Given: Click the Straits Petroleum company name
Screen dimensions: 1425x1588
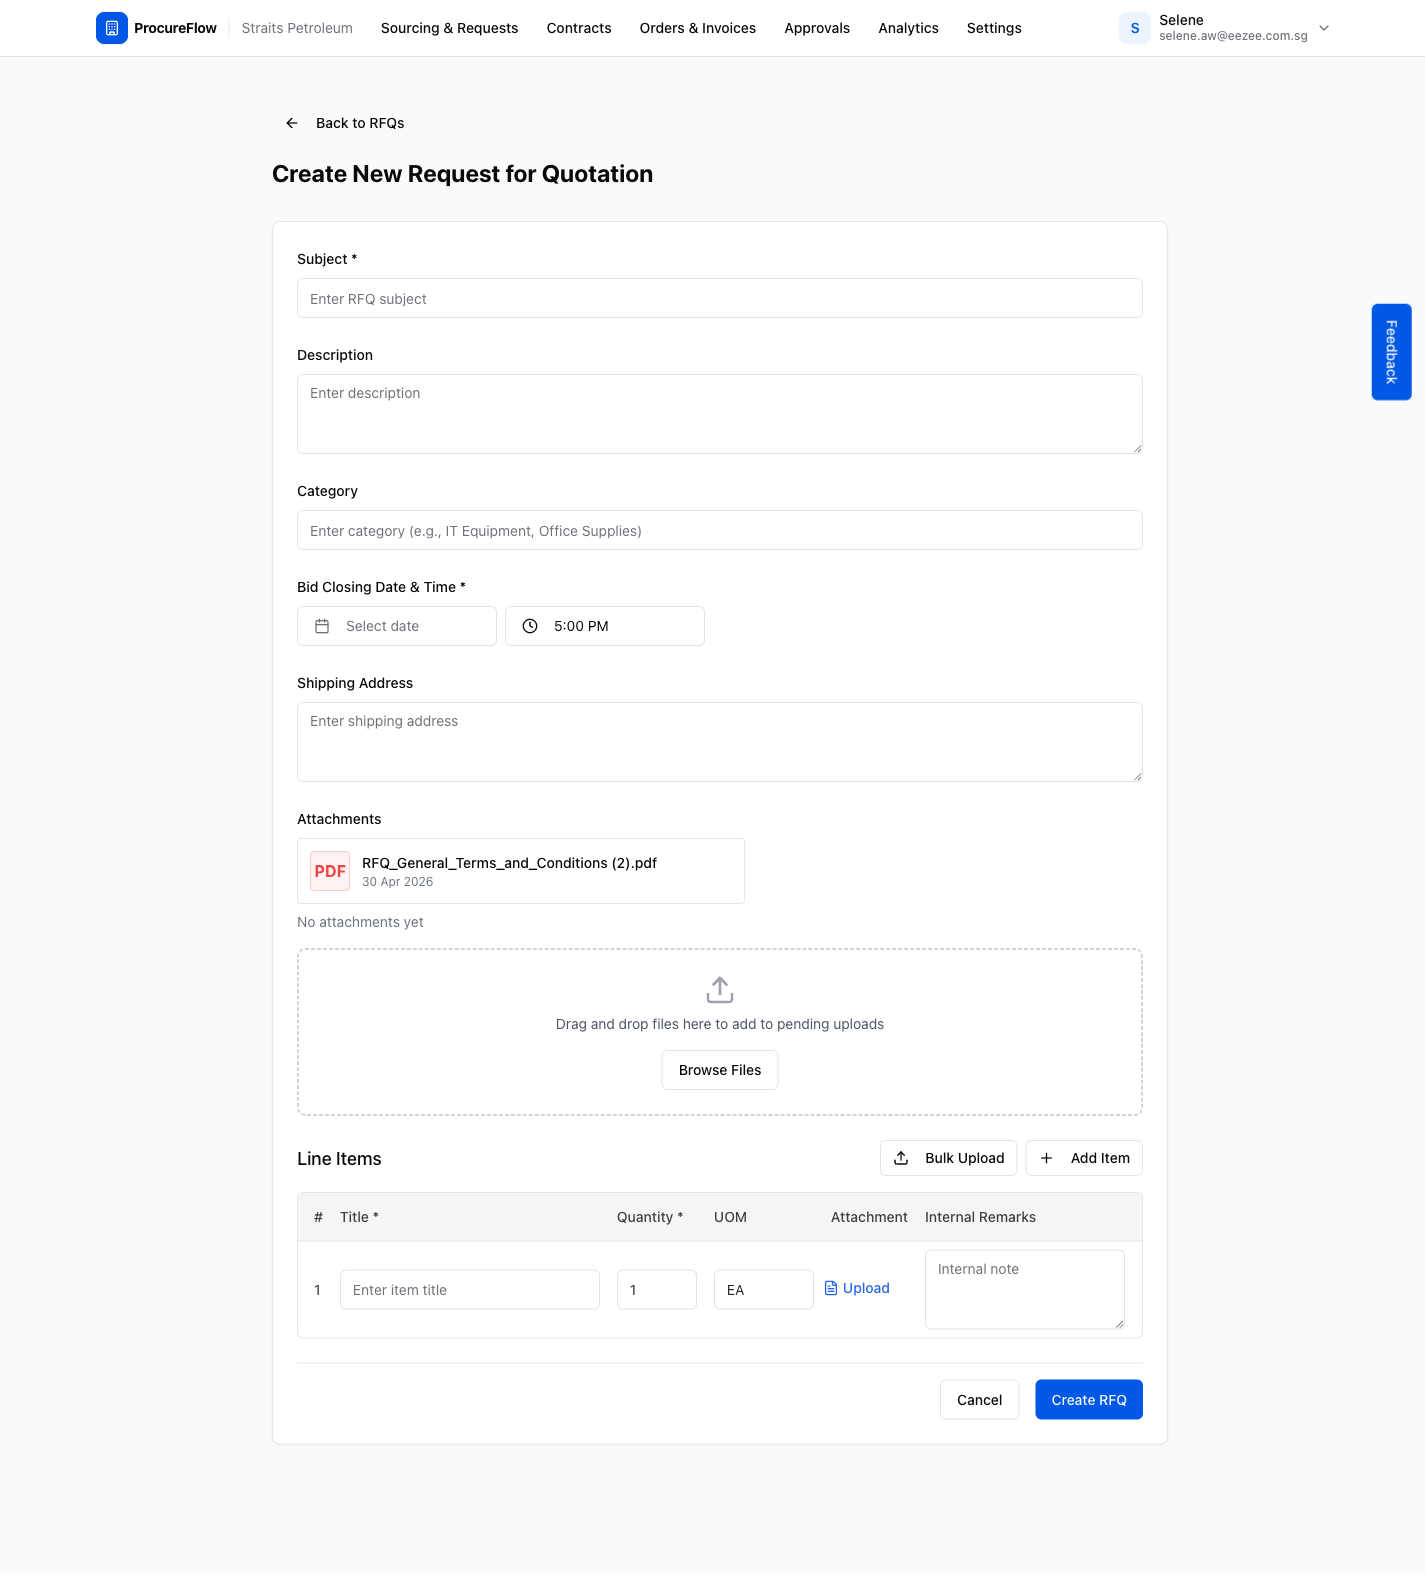Looking at the screenshot, I should [x=297, y=28].
